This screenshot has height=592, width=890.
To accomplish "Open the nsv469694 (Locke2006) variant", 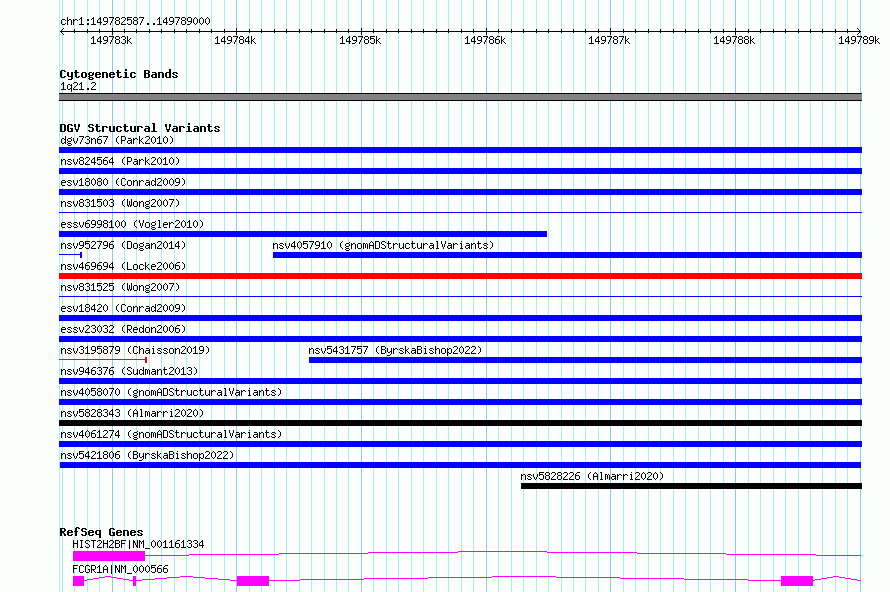I will pyautogui.click(x=123, y=266).
